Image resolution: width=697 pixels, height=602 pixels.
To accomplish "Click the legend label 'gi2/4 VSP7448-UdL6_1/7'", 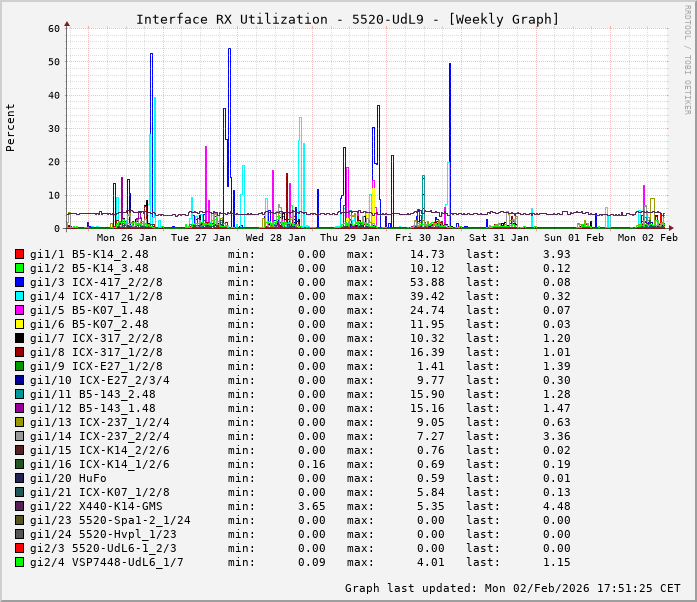I will 107,562.
